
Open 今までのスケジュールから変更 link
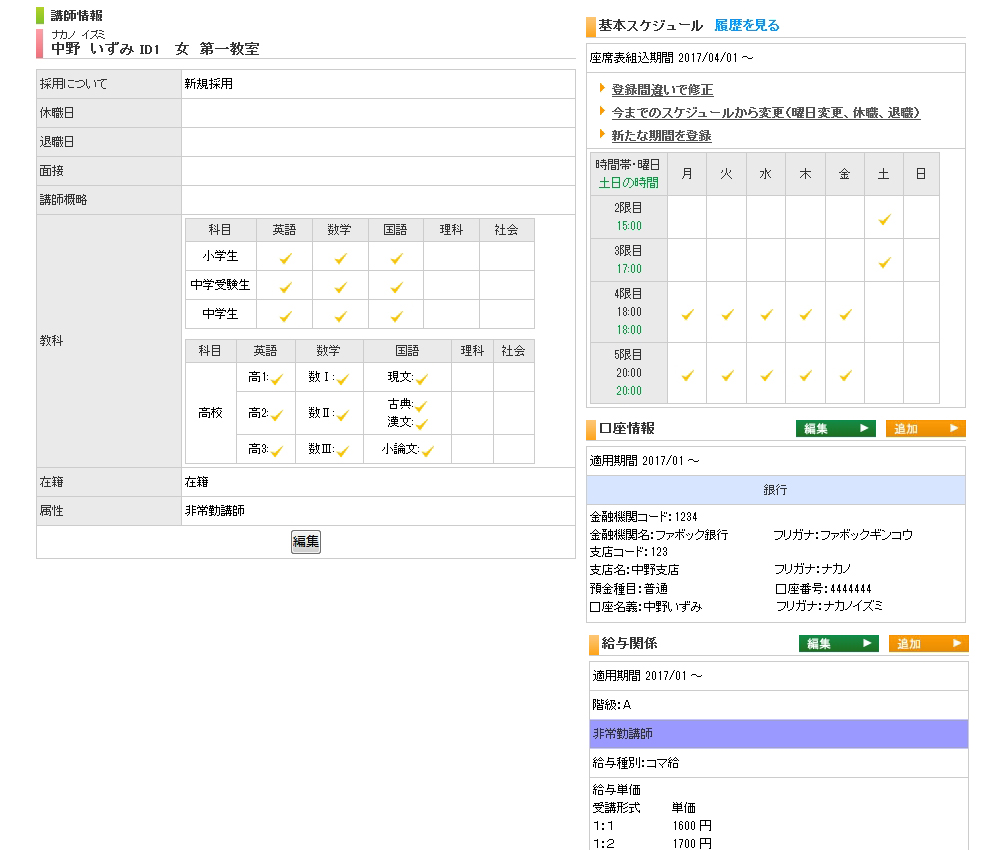pyautogui.click(x=765, y=113)
